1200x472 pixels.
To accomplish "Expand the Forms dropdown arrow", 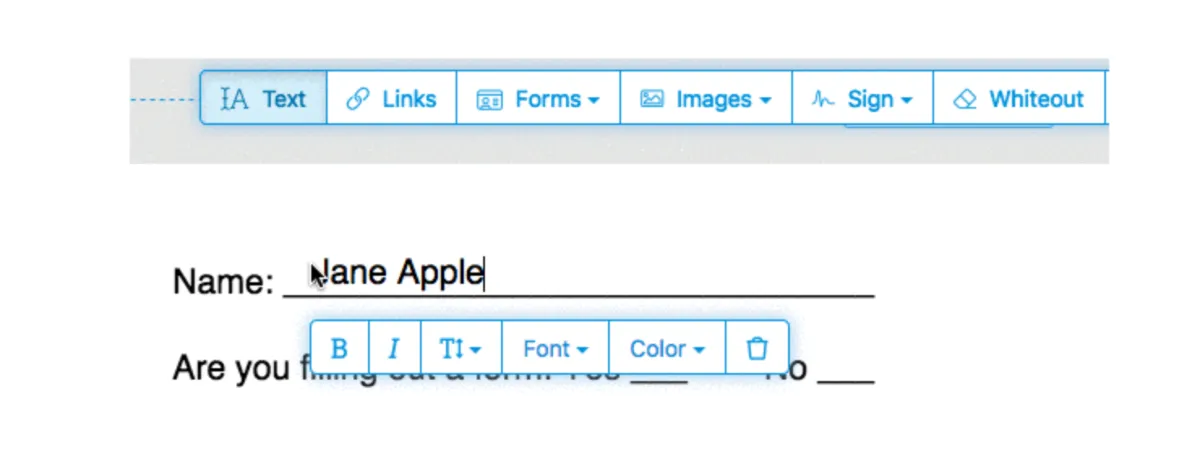I will point(593,101).
